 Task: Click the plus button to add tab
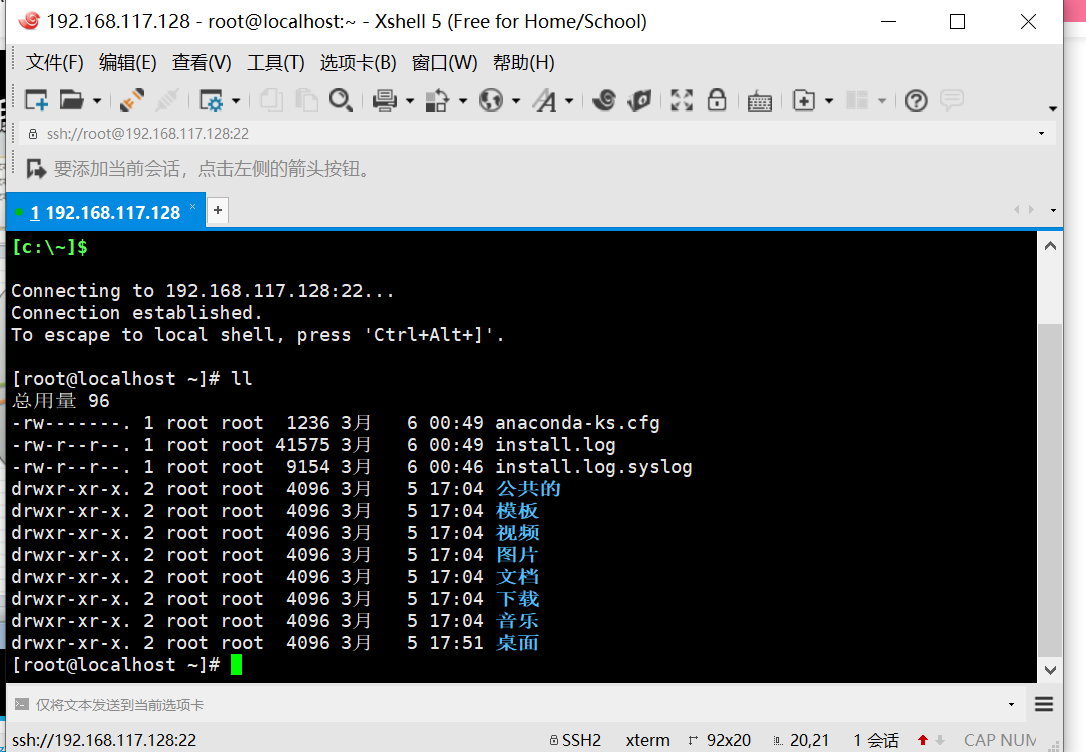pos(217,211)
